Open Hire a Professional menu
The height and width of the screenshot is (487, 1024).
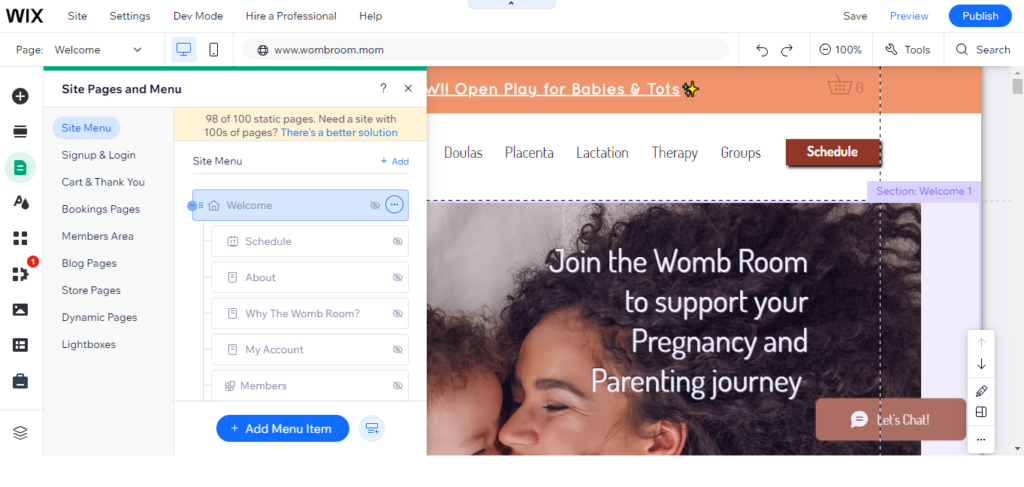click(x=291, y=16)
